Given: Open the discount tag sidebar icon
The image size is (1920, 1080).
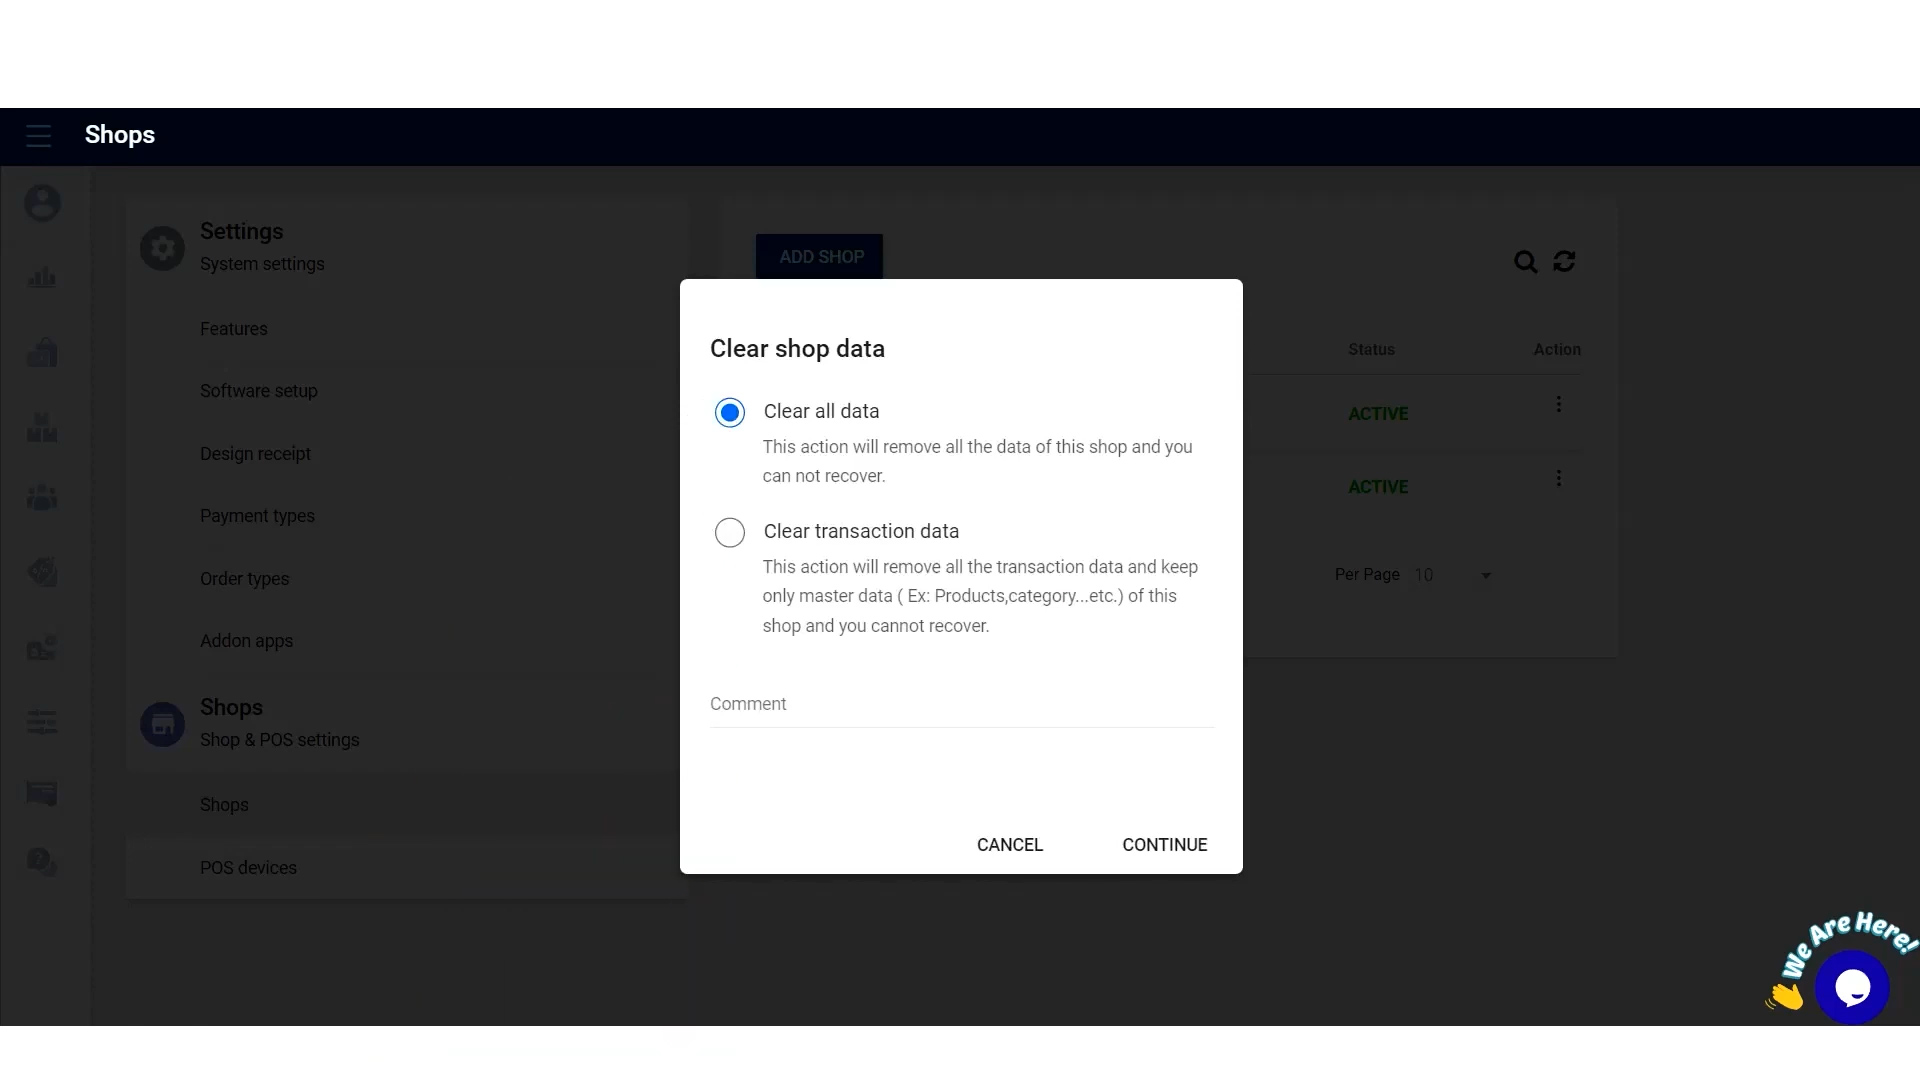Looking at the screenshot, I should 42,572.
